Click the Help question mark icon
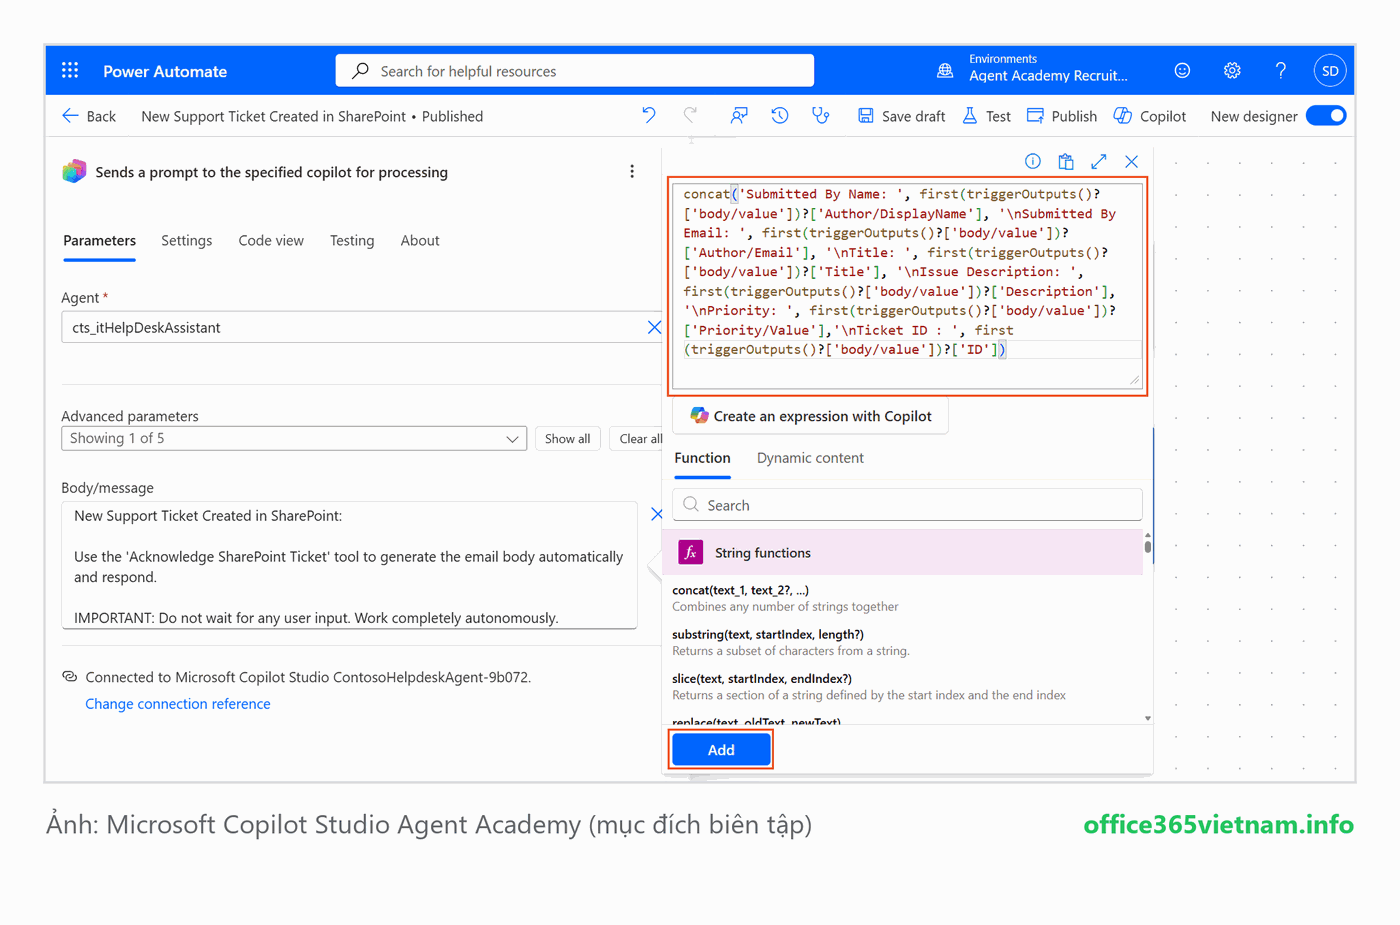This screenshot has width=1400, height=925. tap(1281, 71)
